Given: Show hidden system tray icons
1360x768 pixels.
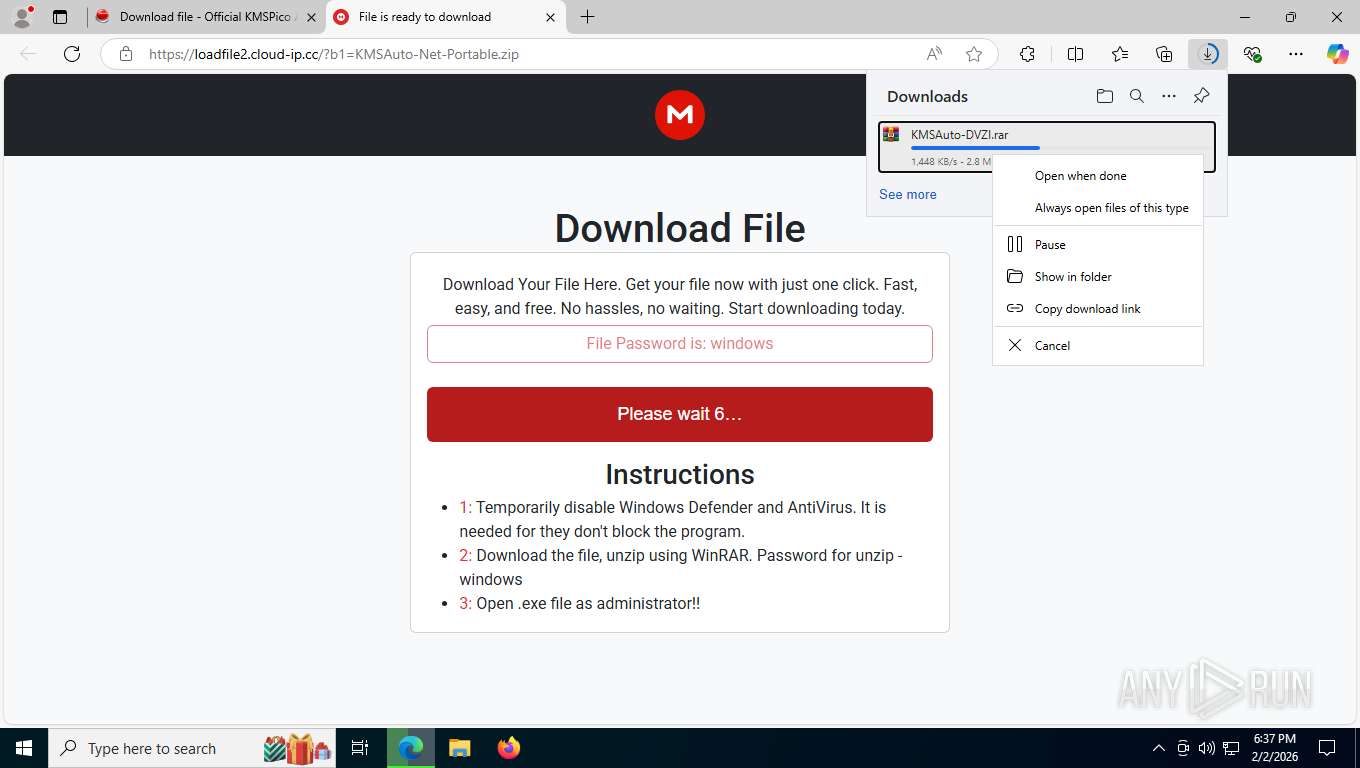Looking at the screenshot, I should 1159,748.
